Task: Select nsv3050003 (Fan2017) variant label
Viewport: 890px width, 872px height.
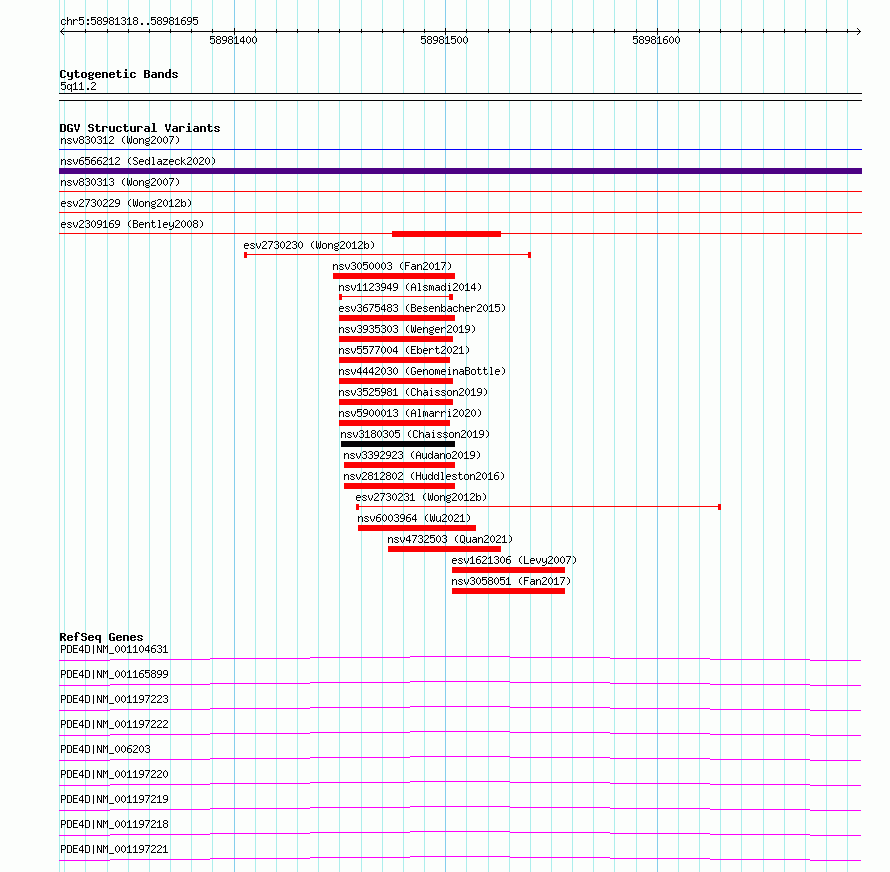Action: (392, 266)
